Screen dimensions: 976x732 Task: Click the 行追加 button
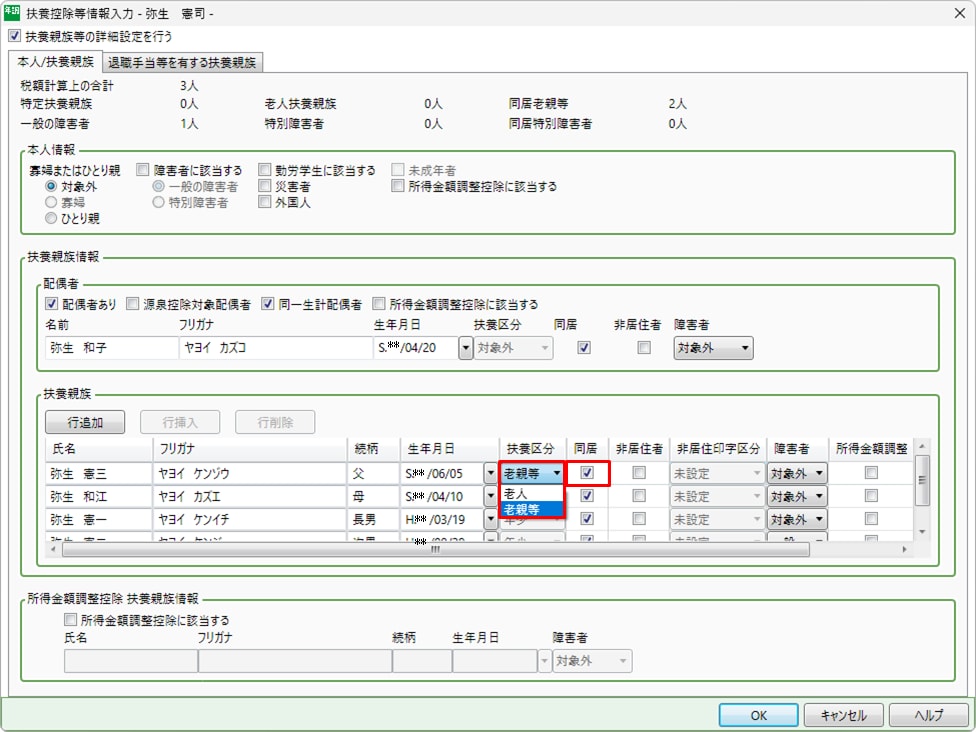[x=85, y=422]
